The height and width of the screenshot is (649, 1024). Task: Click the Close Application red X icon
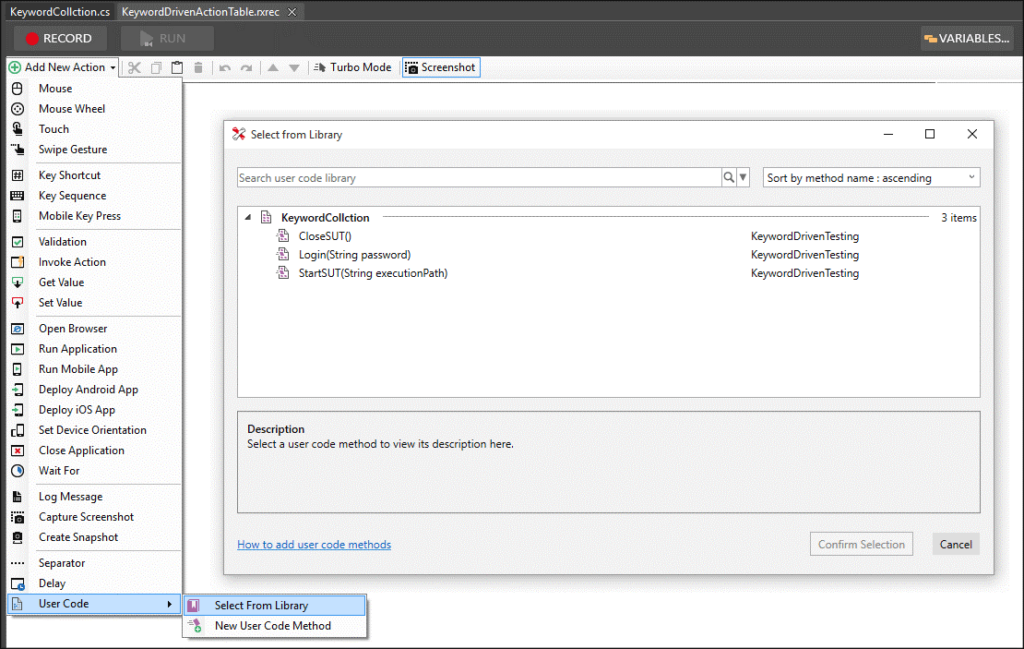pyautogui.click(x=18, y=451)
